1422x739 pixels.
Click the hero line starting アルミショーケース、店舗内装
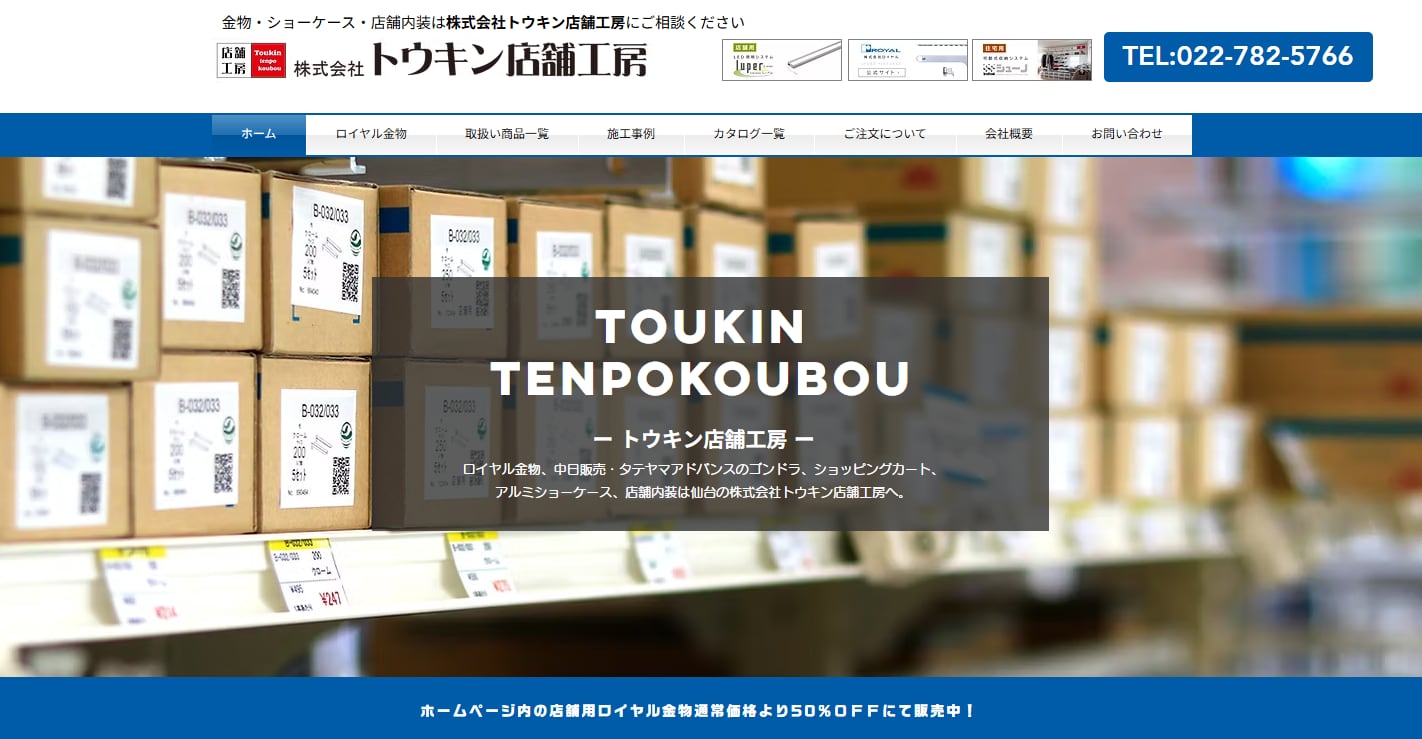tap(700, 492)
